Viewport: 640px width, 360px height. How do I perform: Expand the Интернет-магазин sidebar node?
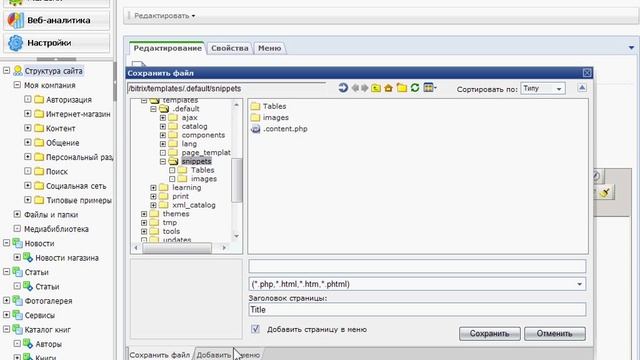pyautogui.click(x=28, y=113)
